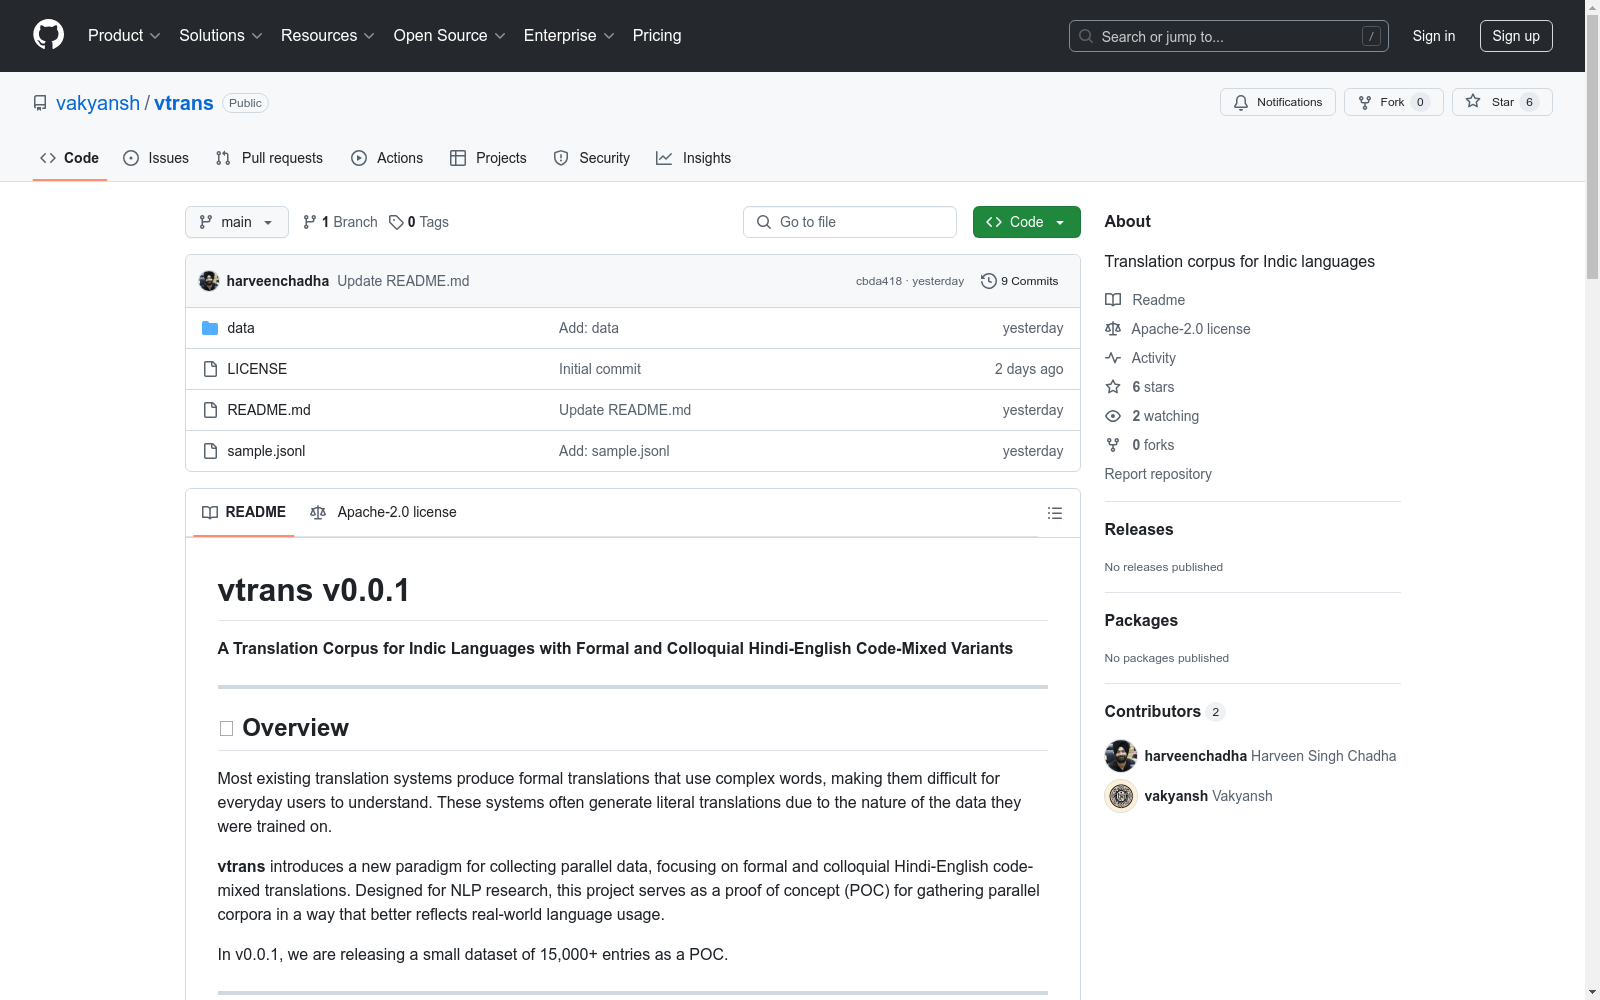Open the Activity link
Viewport: 1600px width, 1000px height.
tap(1141, 358)
